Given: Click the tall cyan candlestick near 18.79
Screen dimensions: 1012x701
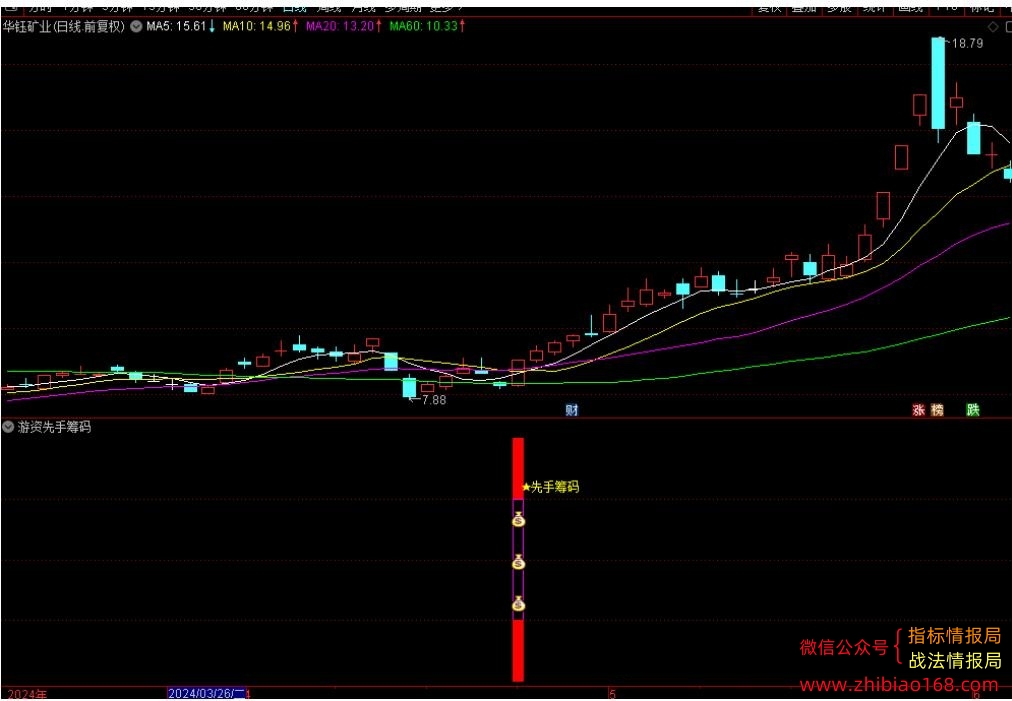Looking at the screenshot, I should pos(938,83).
